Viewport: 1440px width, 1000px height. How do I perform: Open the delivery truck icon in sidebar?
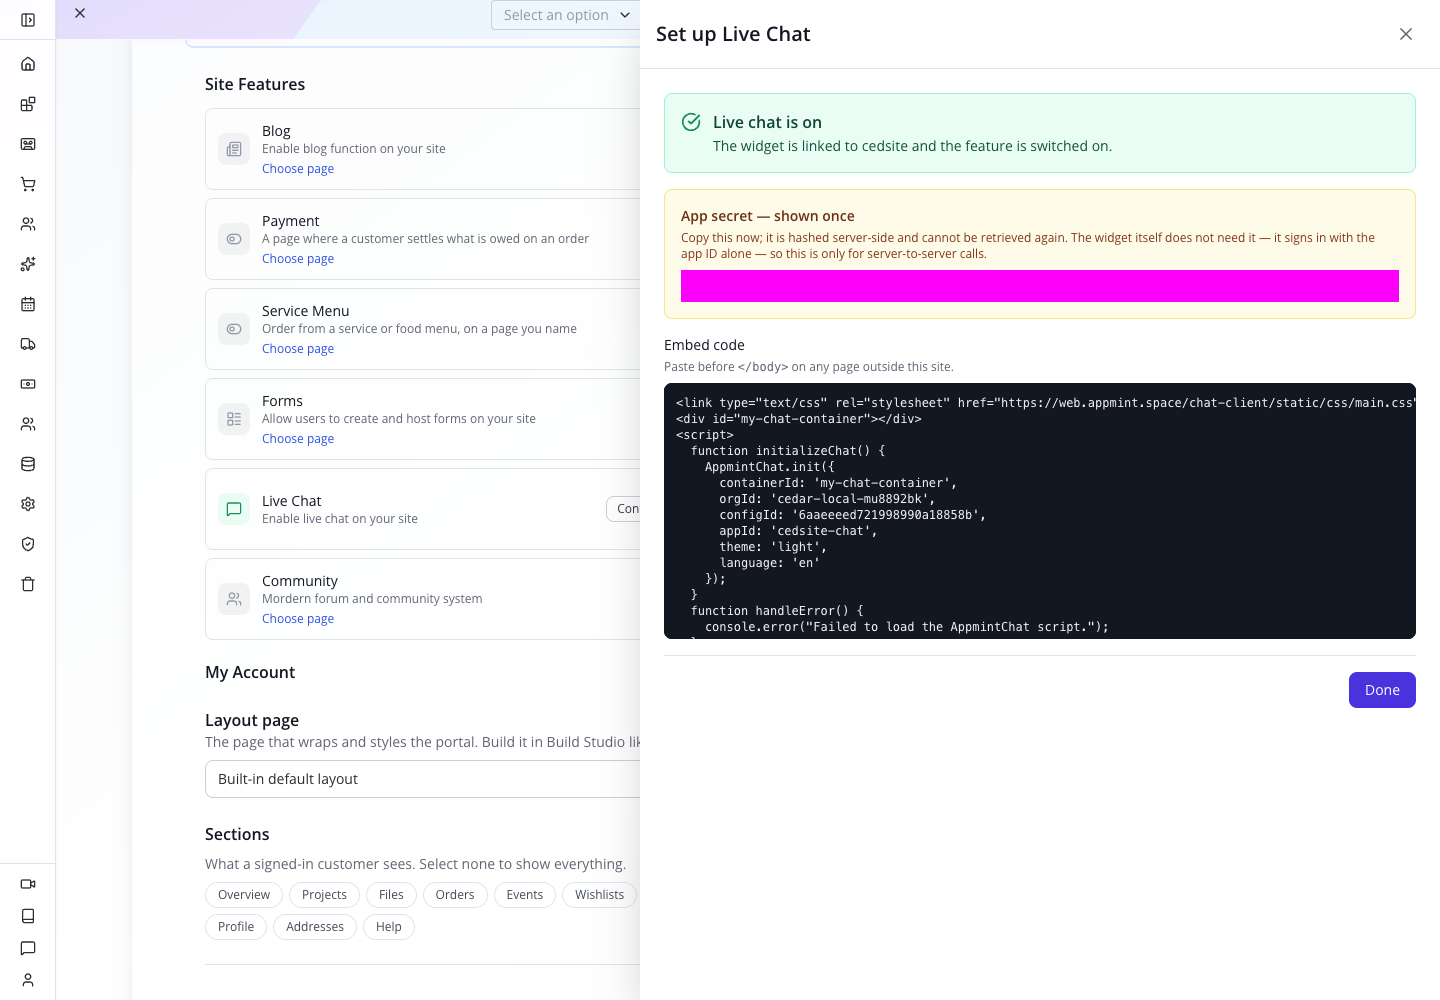pos(28,344)
